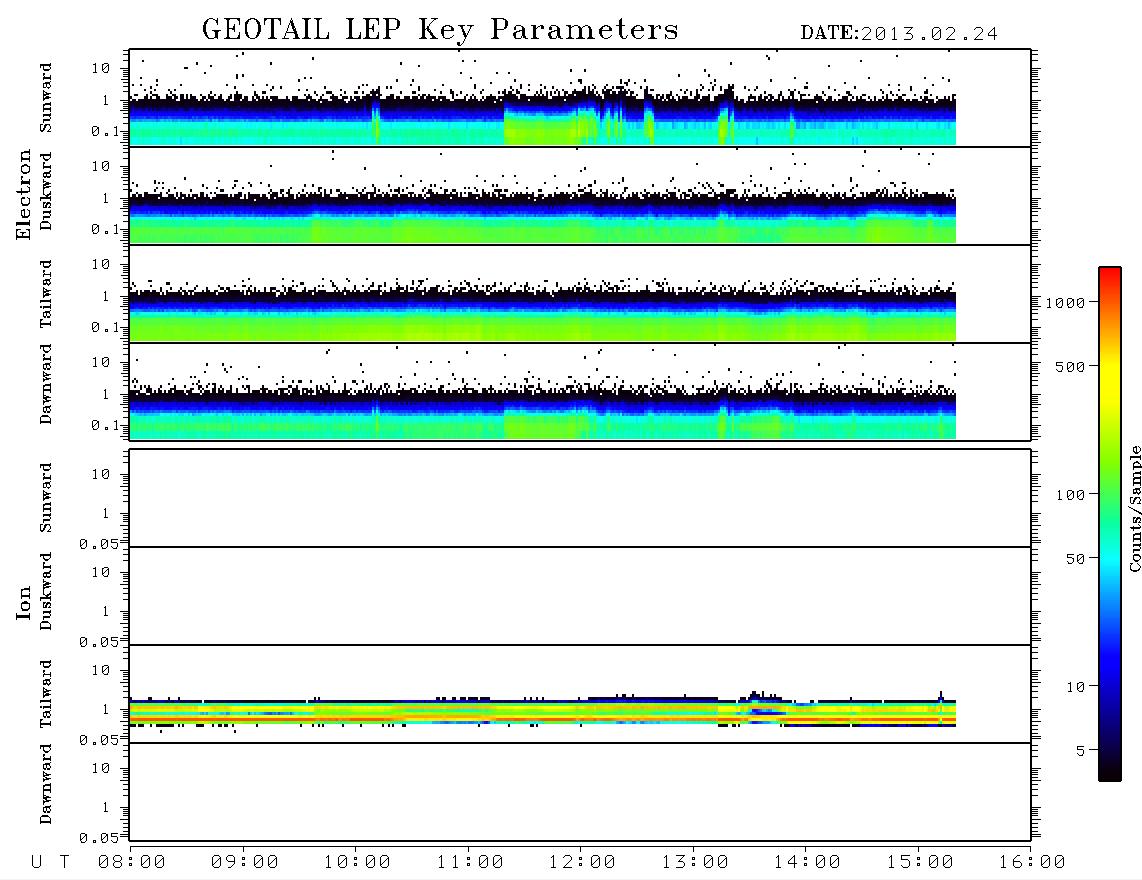This screenshot has height=880, width=1142.
Task: Click the 10:00 time axis label
Action: point(357,862)
